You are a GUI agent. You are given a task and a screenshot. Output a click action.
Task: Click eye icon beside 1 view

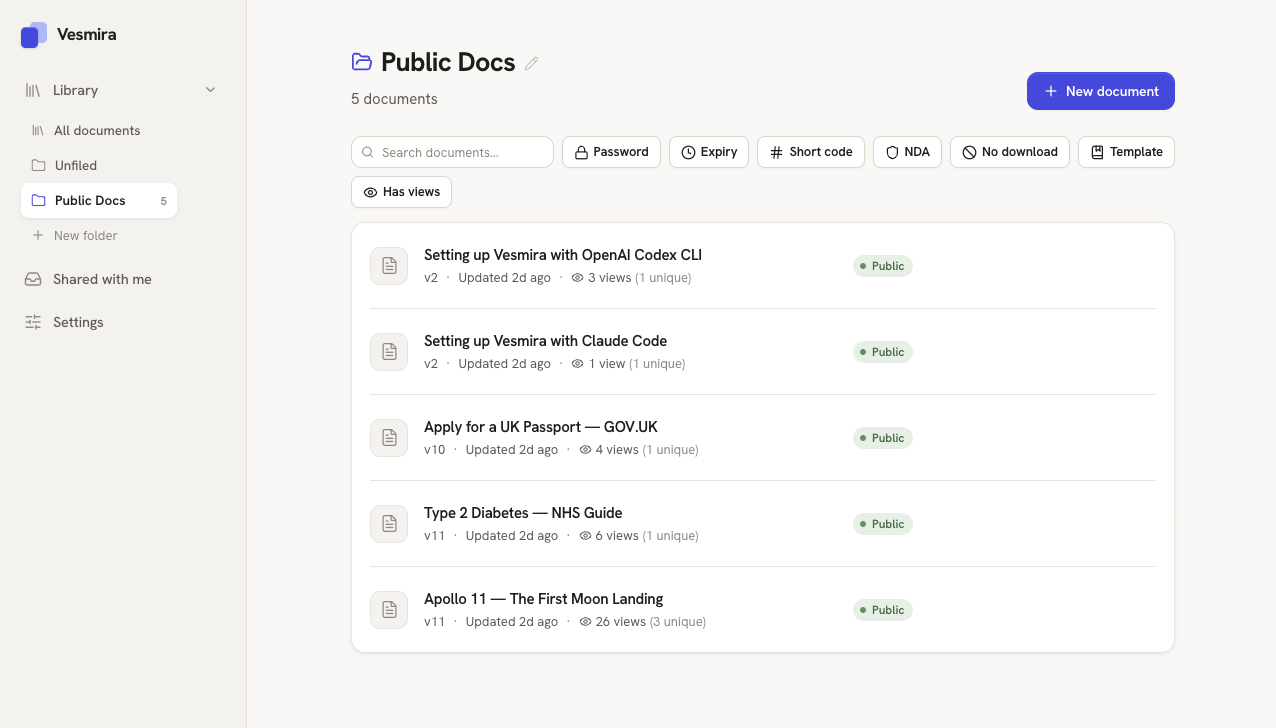[x=577, y=364]
